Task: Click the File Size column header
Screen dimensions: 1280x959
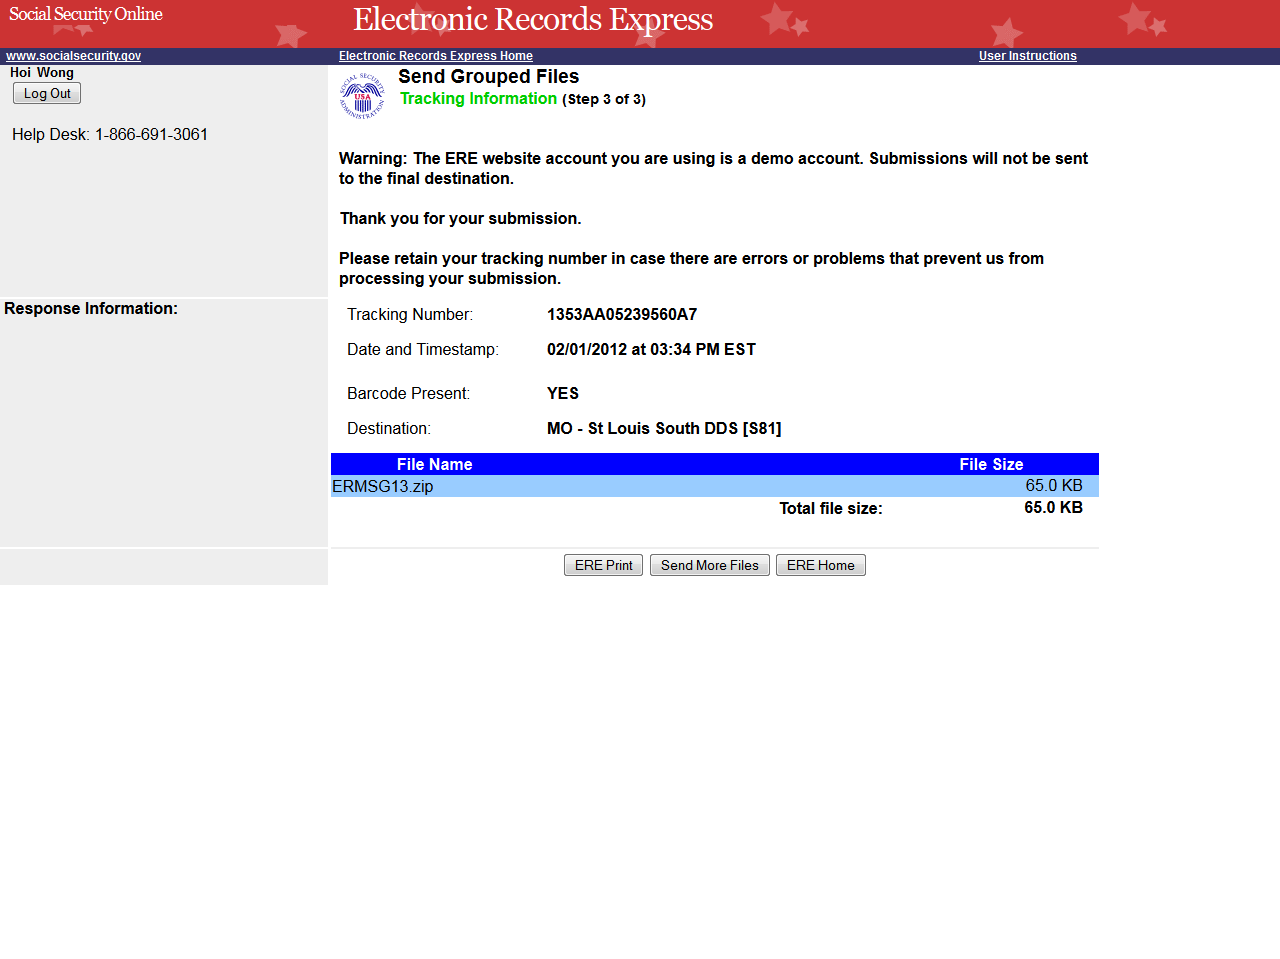Action: (x=991, y=464)
